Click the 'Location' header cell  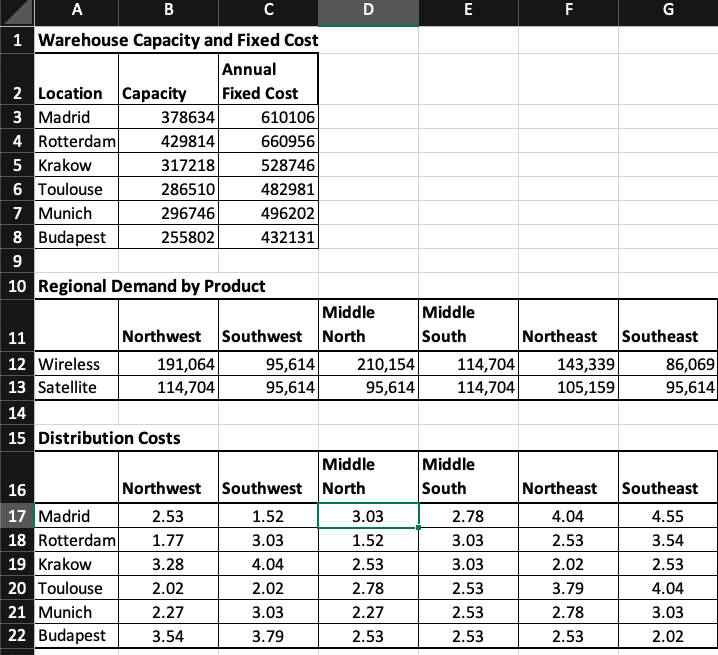76,80
